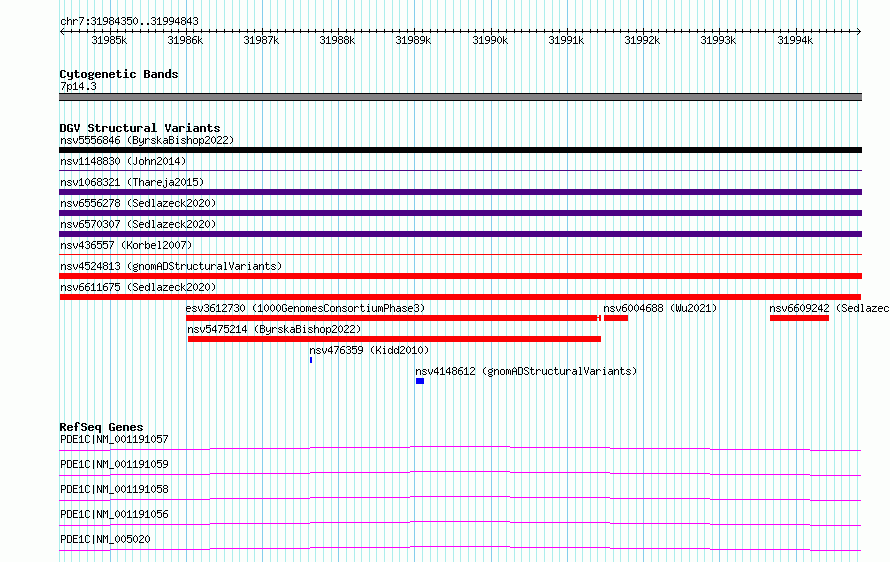Screen dimensions: 890x562
Task: Click the blue nsv4148612 variant block
Action: coord(420,381)
